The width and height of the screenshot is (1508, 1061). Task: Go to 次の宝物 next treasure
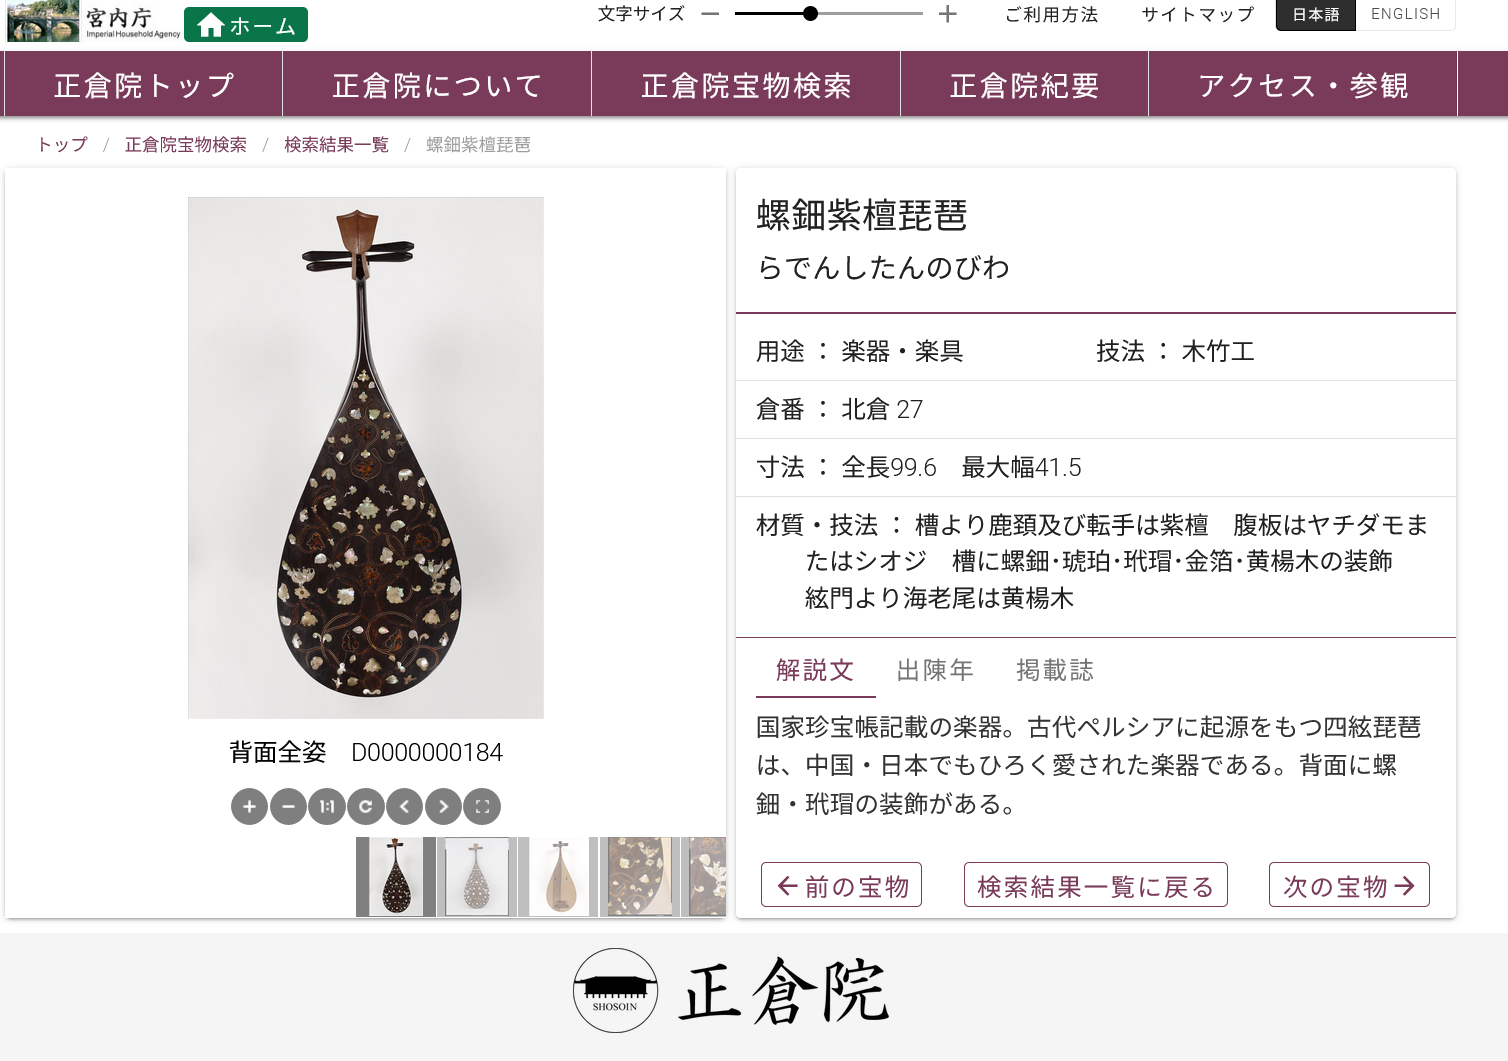tap(1349, 886)
